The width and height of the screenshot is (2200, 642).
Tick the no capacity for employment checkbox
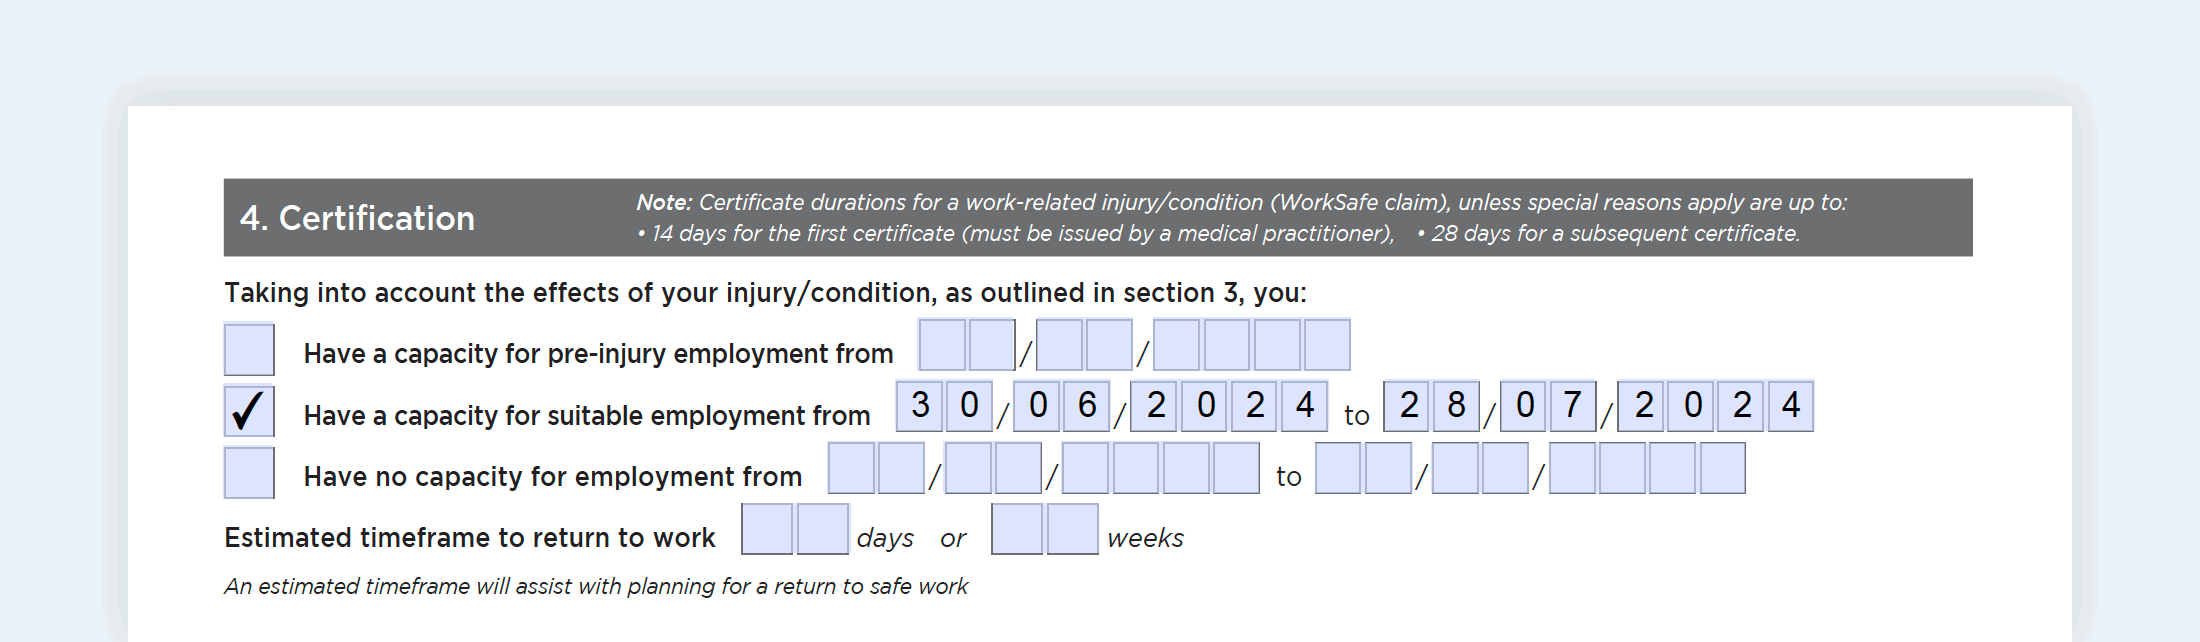[x=249, y=473]
